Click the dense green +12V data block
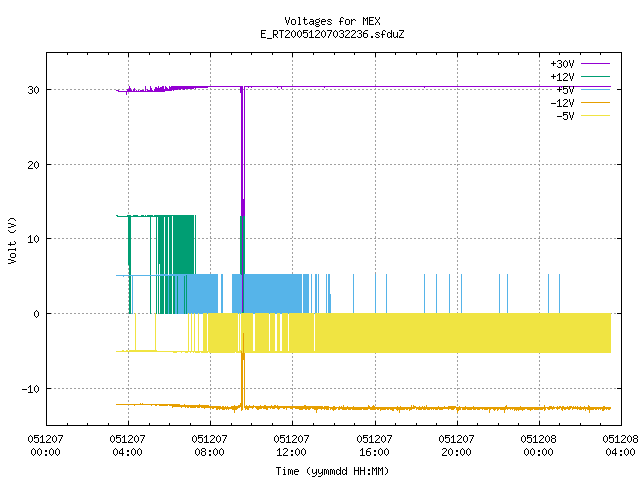Viewport: 640px width, 480px height. pyautogui.click(x=184, y=245)
